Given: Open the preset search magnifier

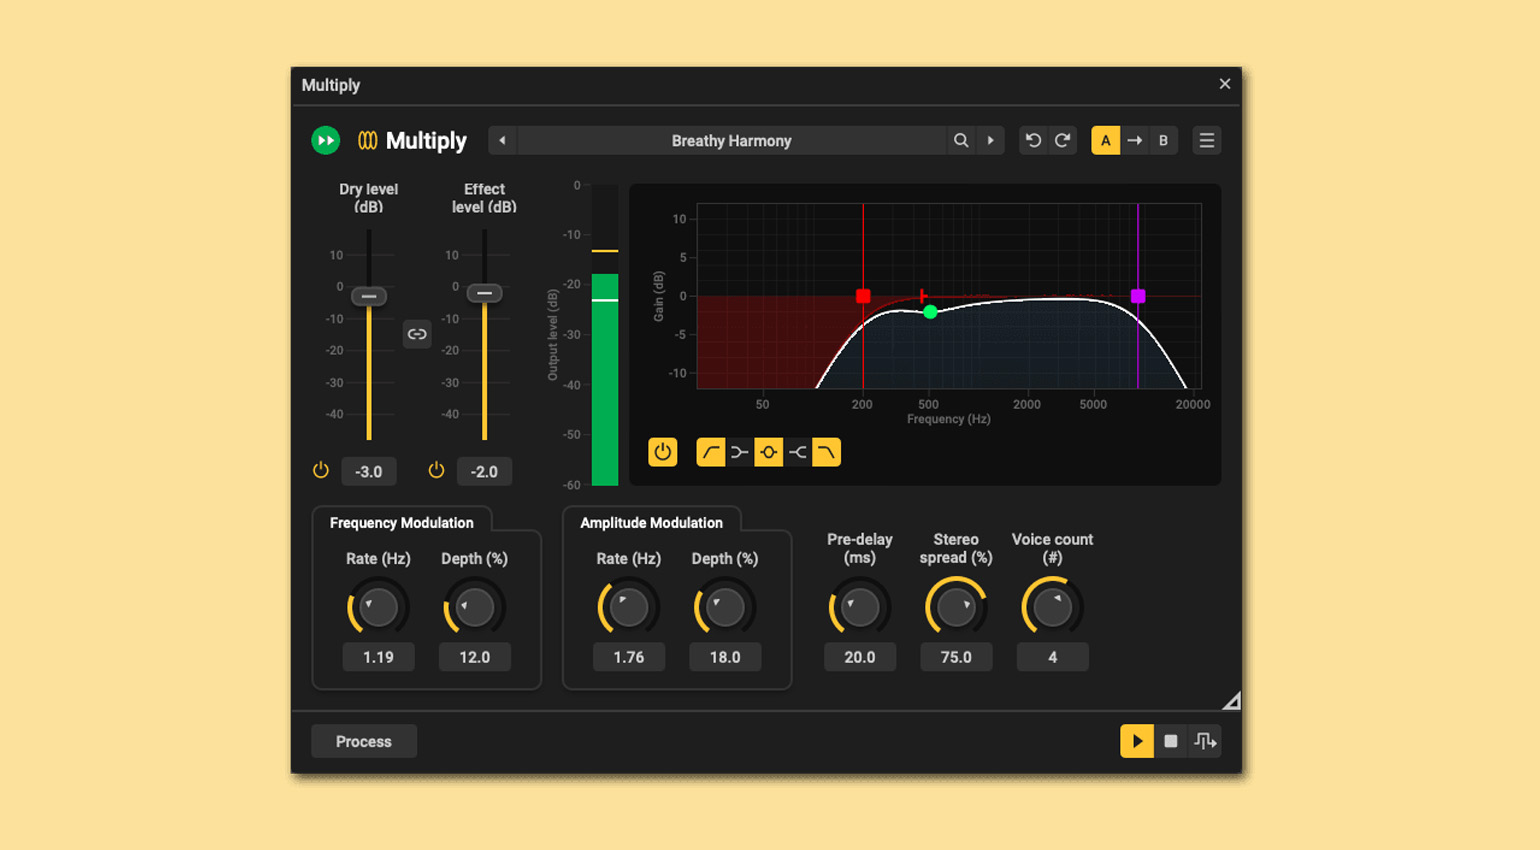Looking at the screenshot, I should tap(961, 141).
